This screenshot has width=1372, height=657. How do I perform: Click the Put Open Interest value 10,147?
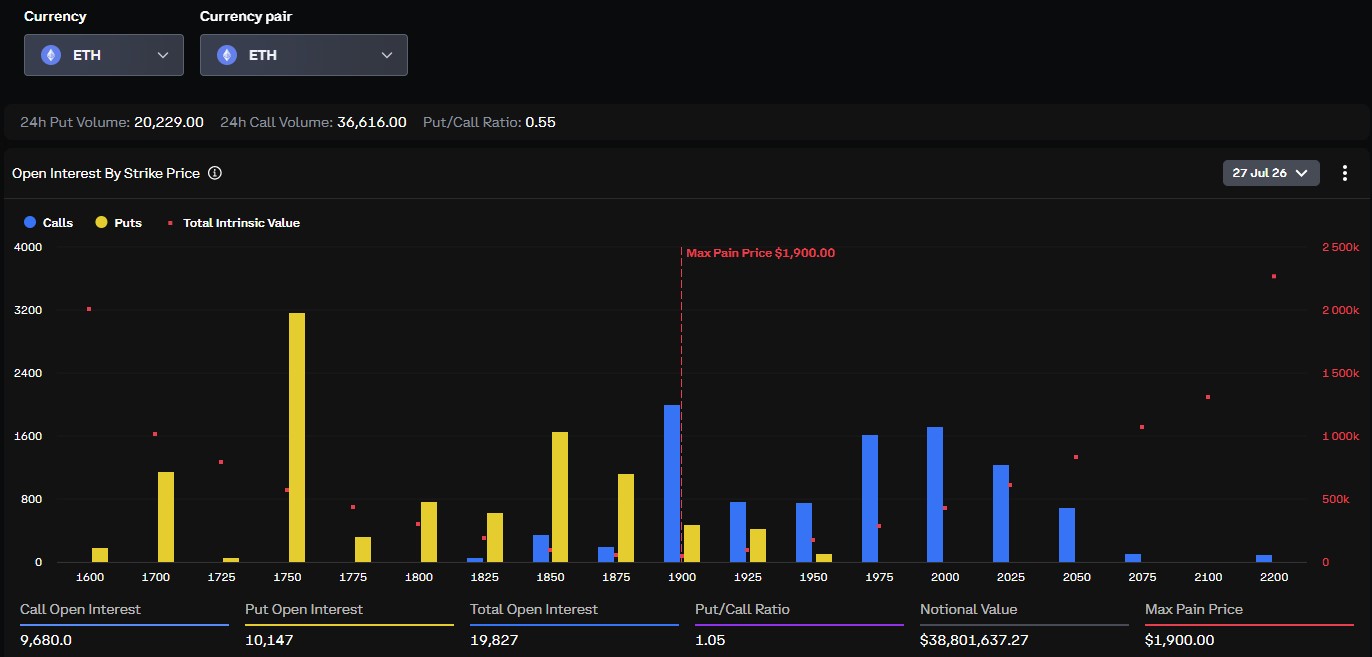[269, 640]
